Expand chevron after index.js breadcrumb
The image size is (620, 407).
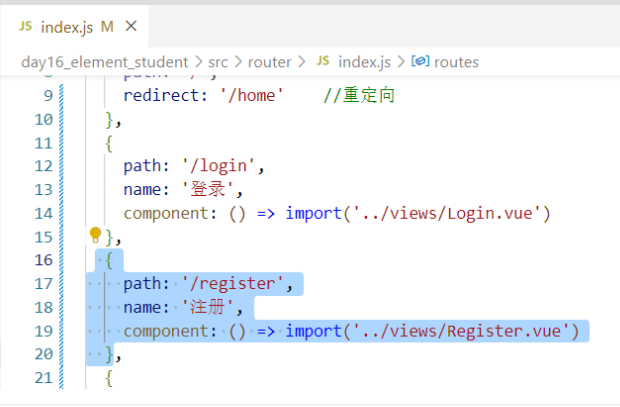click(401, 62)
